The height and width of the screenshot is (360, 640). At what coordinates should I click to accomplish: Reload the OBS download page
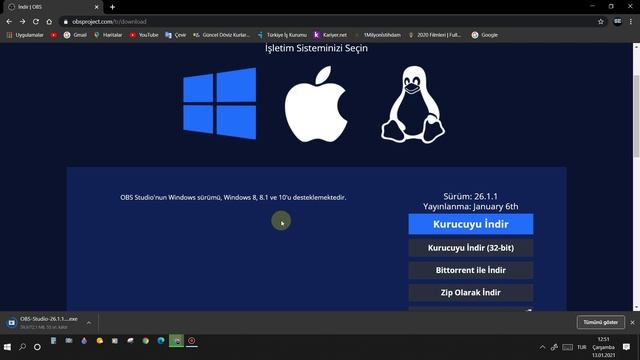(36, 22)
